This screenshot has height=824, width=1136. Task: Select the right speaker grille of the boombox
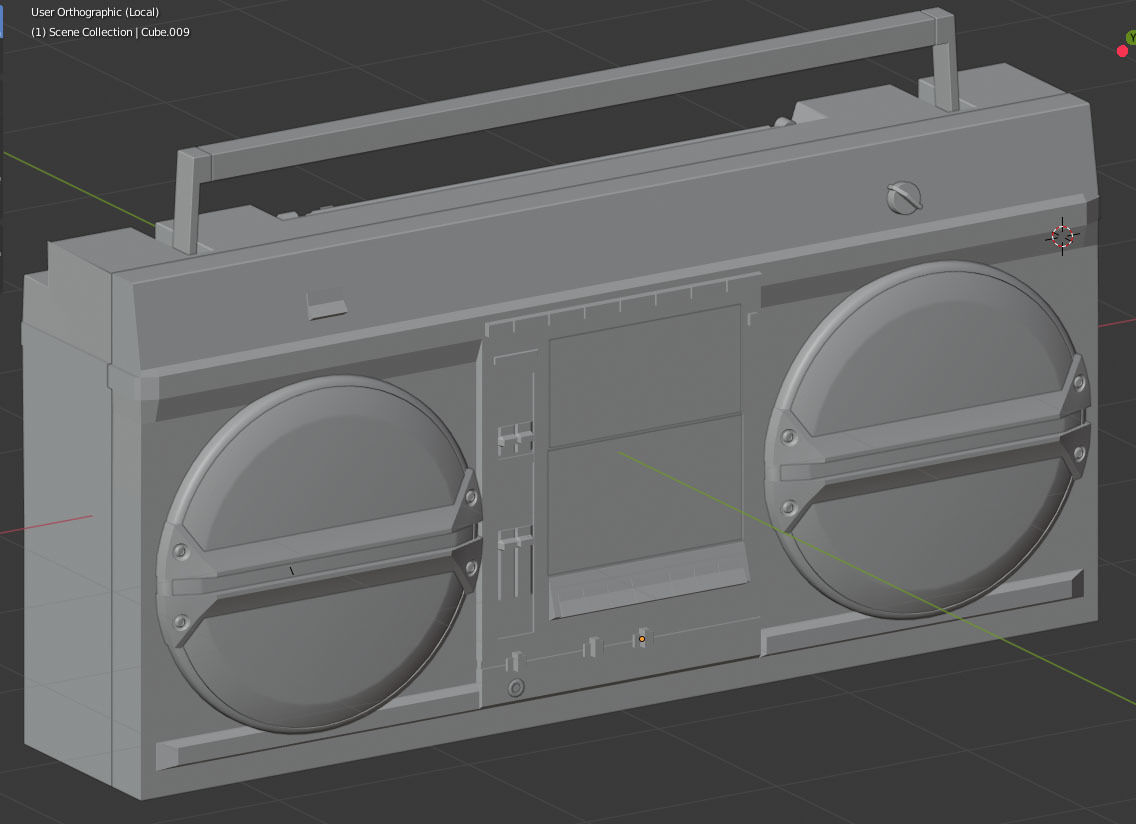pos(927,440)
